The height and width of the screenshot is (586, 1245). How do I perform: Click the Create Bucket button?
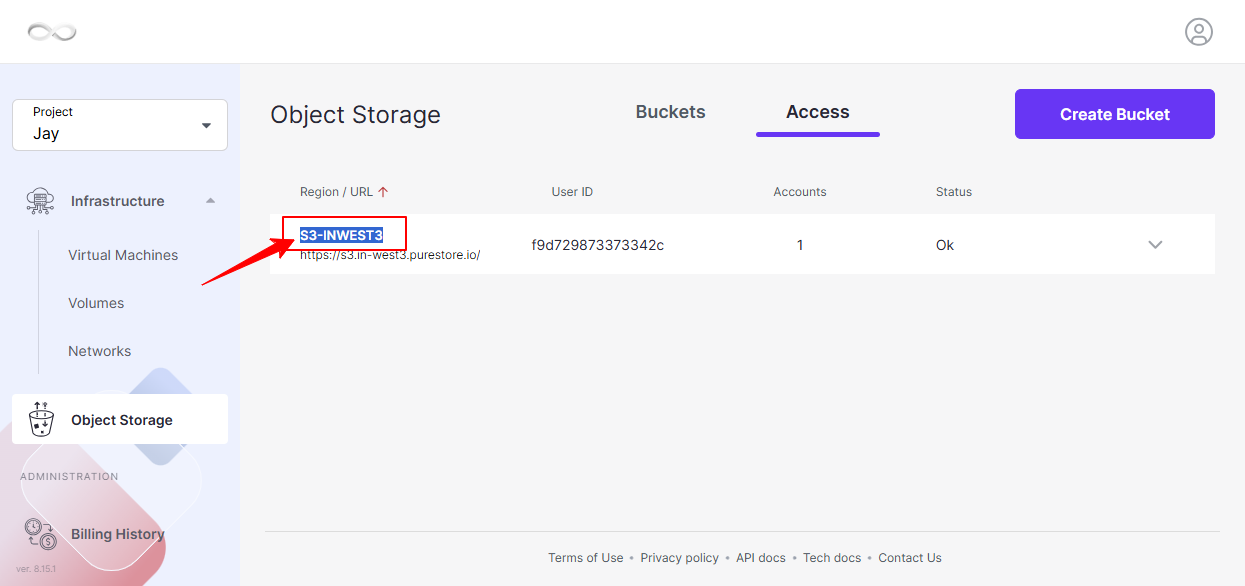coord(1115,114)
